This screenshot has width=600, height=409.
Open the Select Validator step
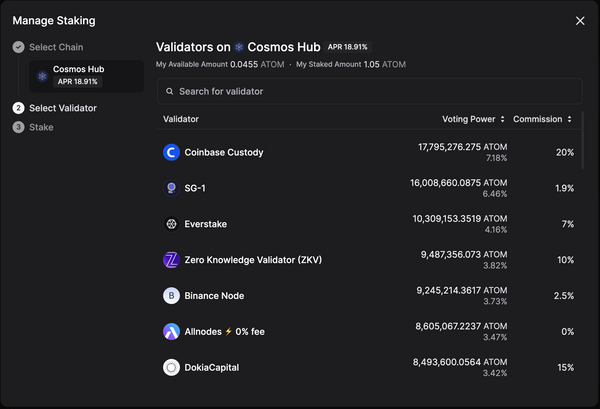[62, 108]
